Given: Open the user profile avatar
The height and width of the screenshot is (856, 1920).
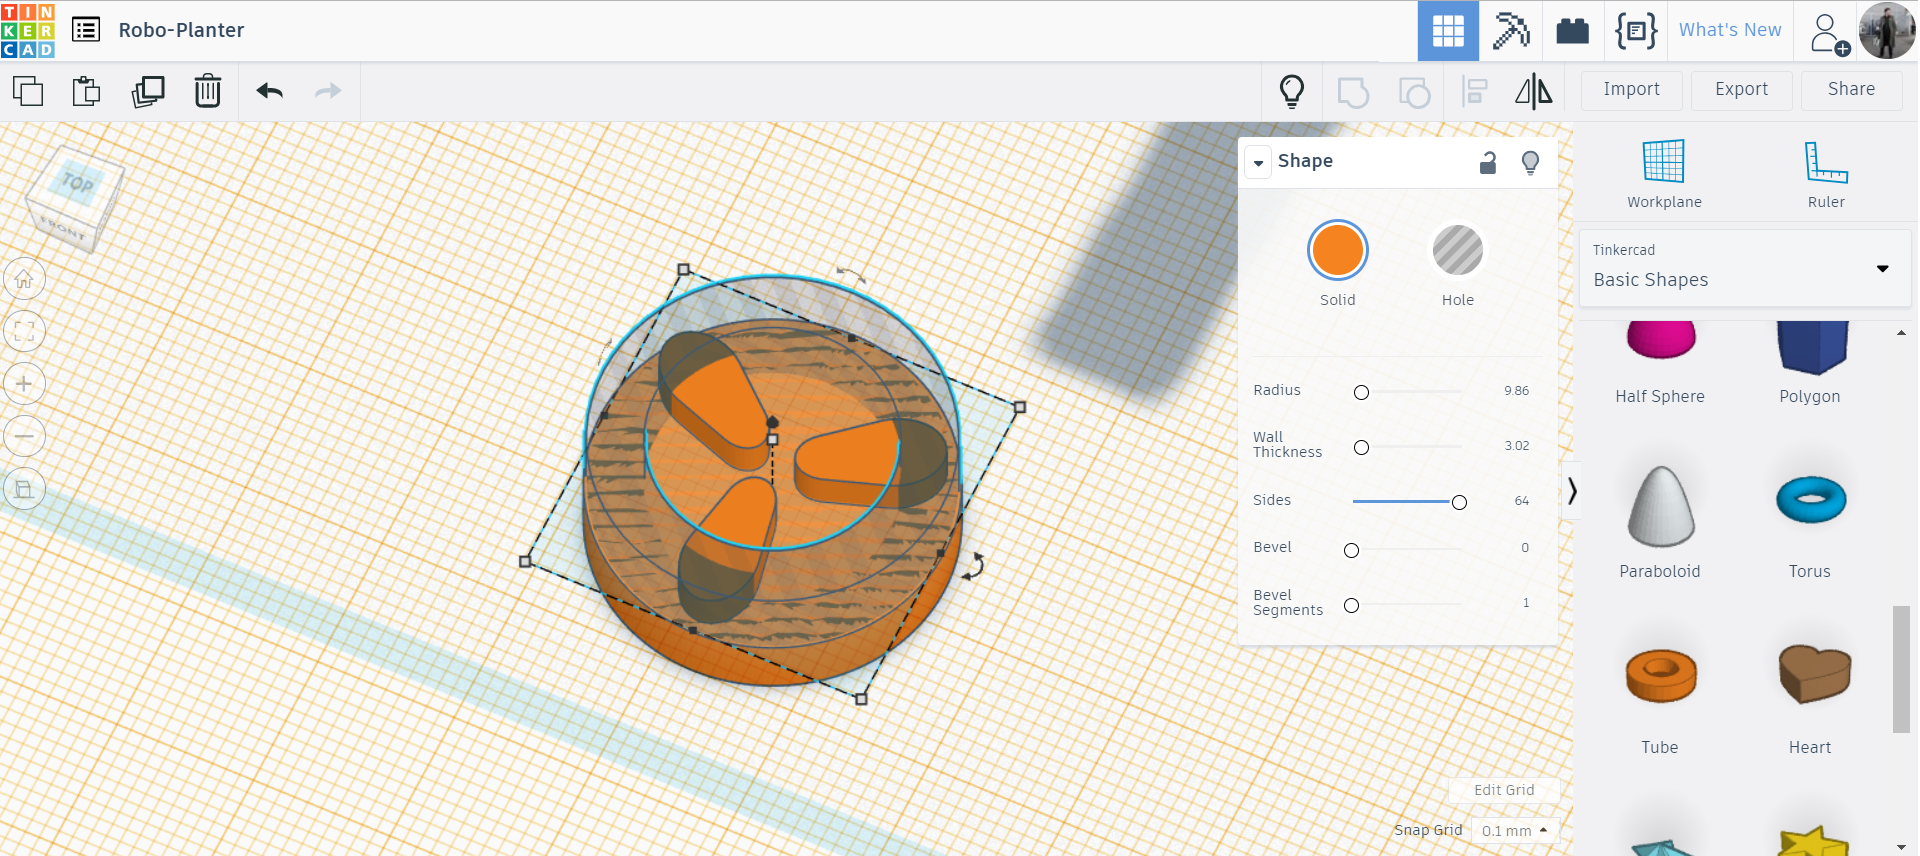Looking at the screenshot, I should point(1887,31).
